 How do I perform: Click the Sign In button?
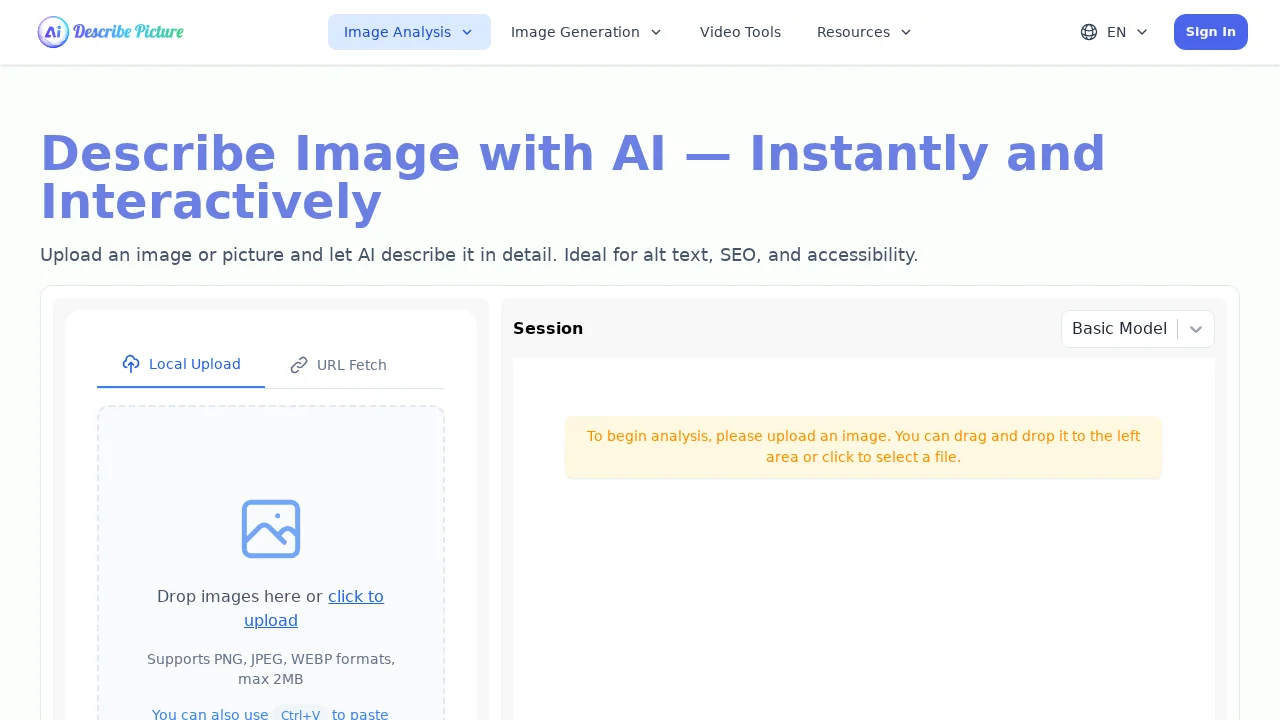(x=1210, y=31)
